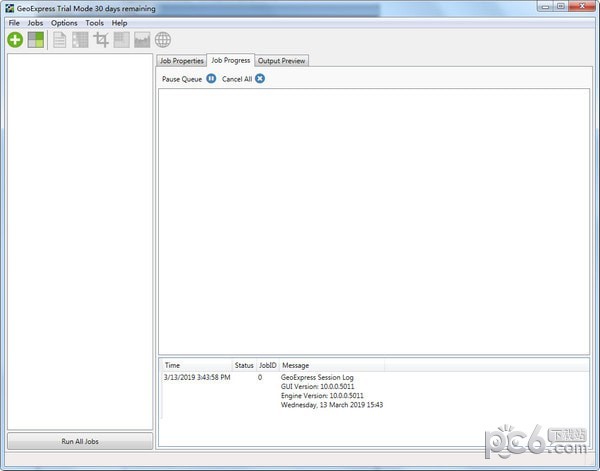
Task: Click the globe projection toolbar icon
Action: pos(163,40)
